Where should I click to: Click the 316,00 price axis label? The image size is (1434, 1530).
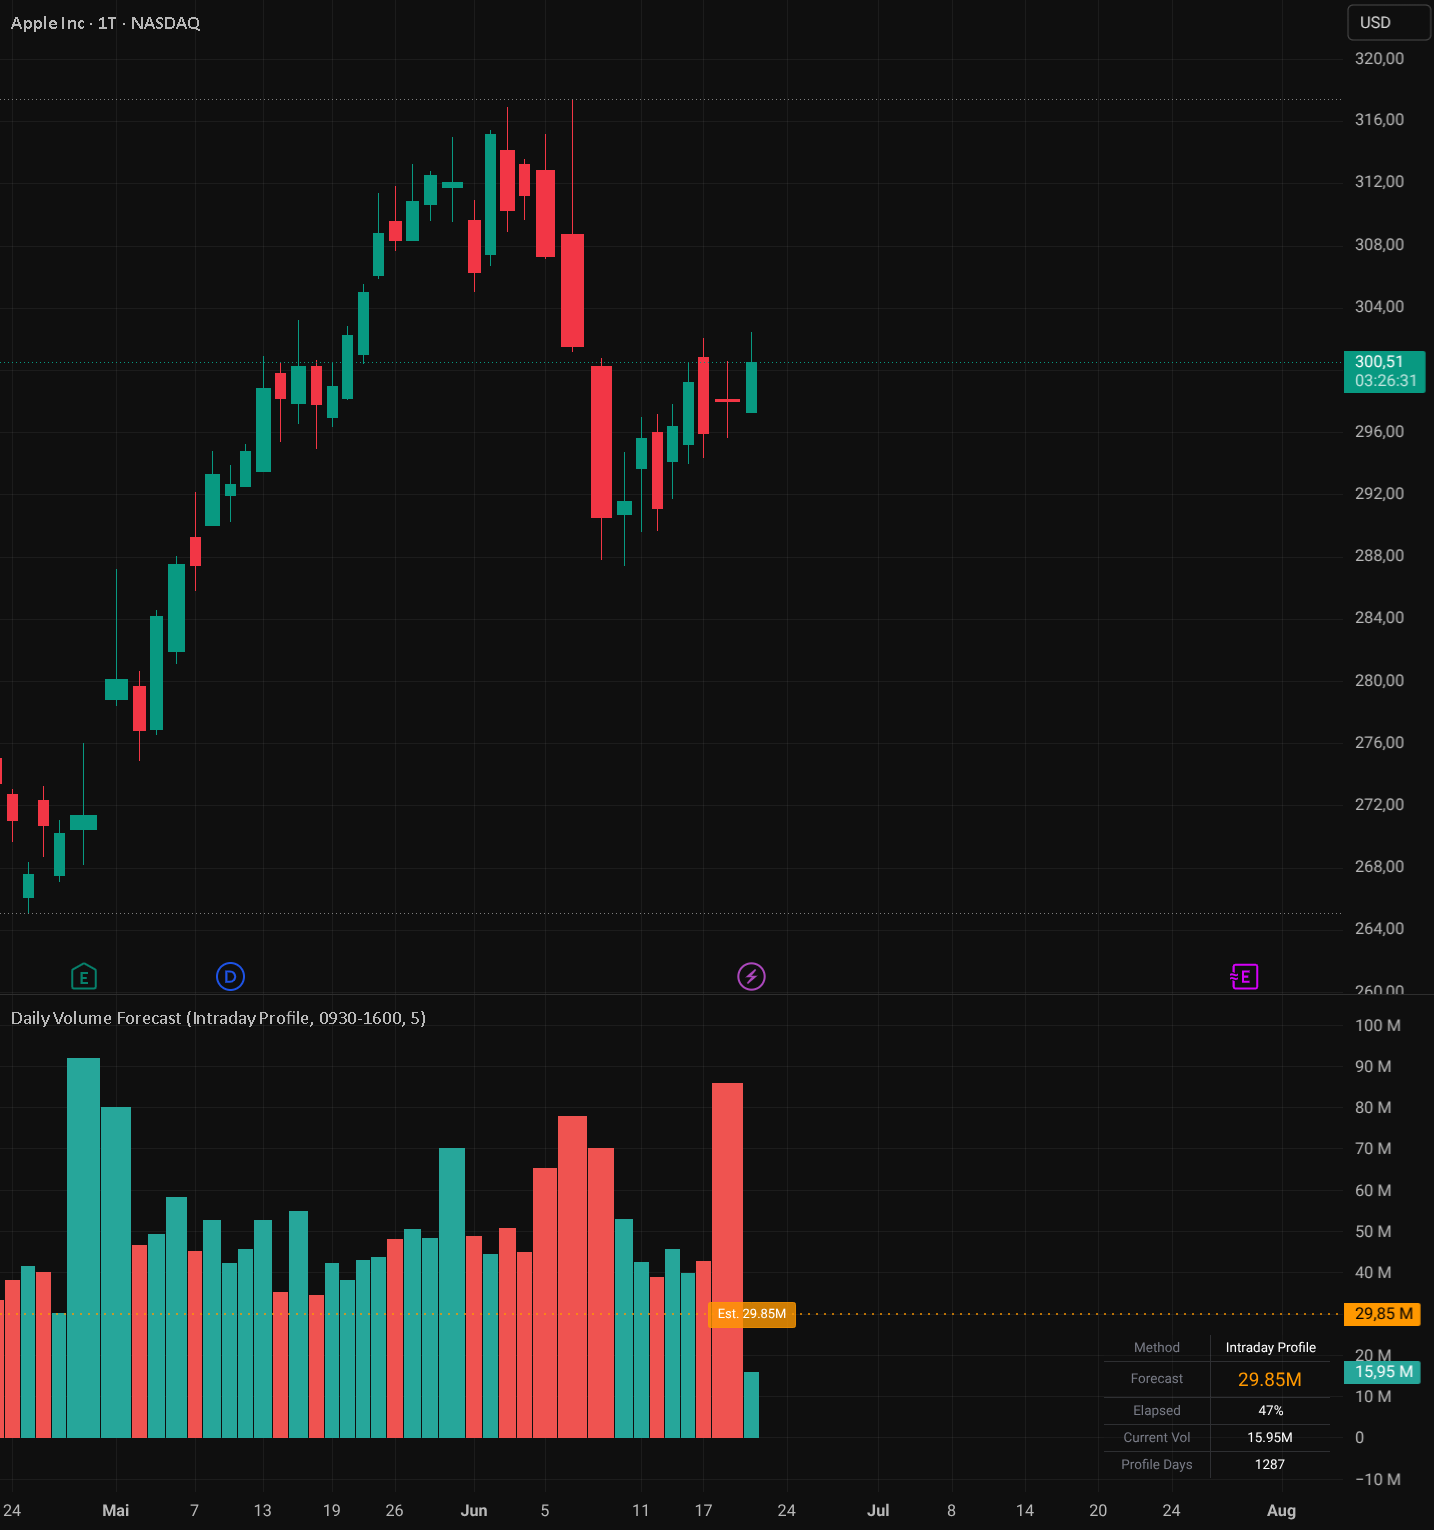1379,120
